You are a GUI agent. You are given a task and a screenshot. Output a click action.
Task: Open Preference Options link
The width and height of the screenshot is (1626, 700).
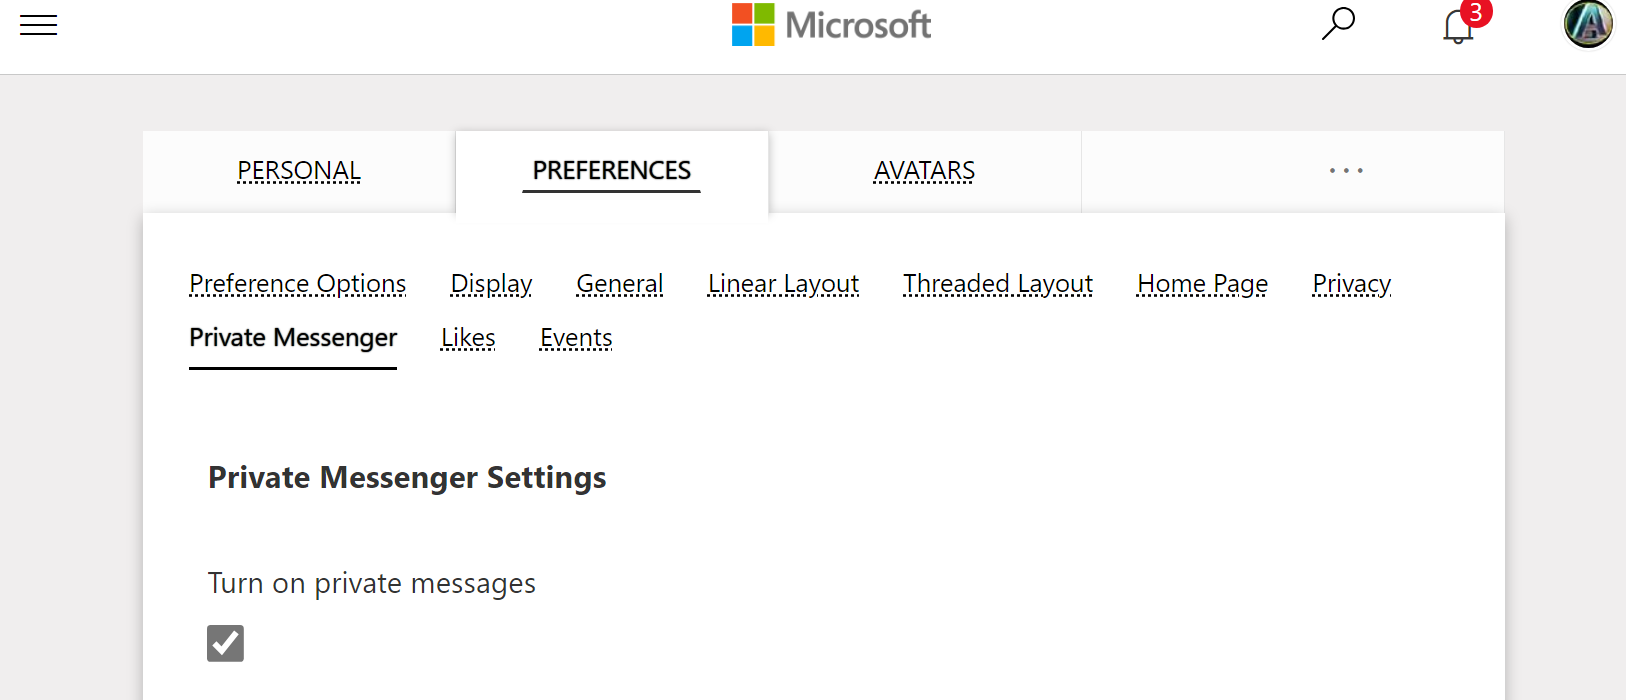[x=298, y=284]
